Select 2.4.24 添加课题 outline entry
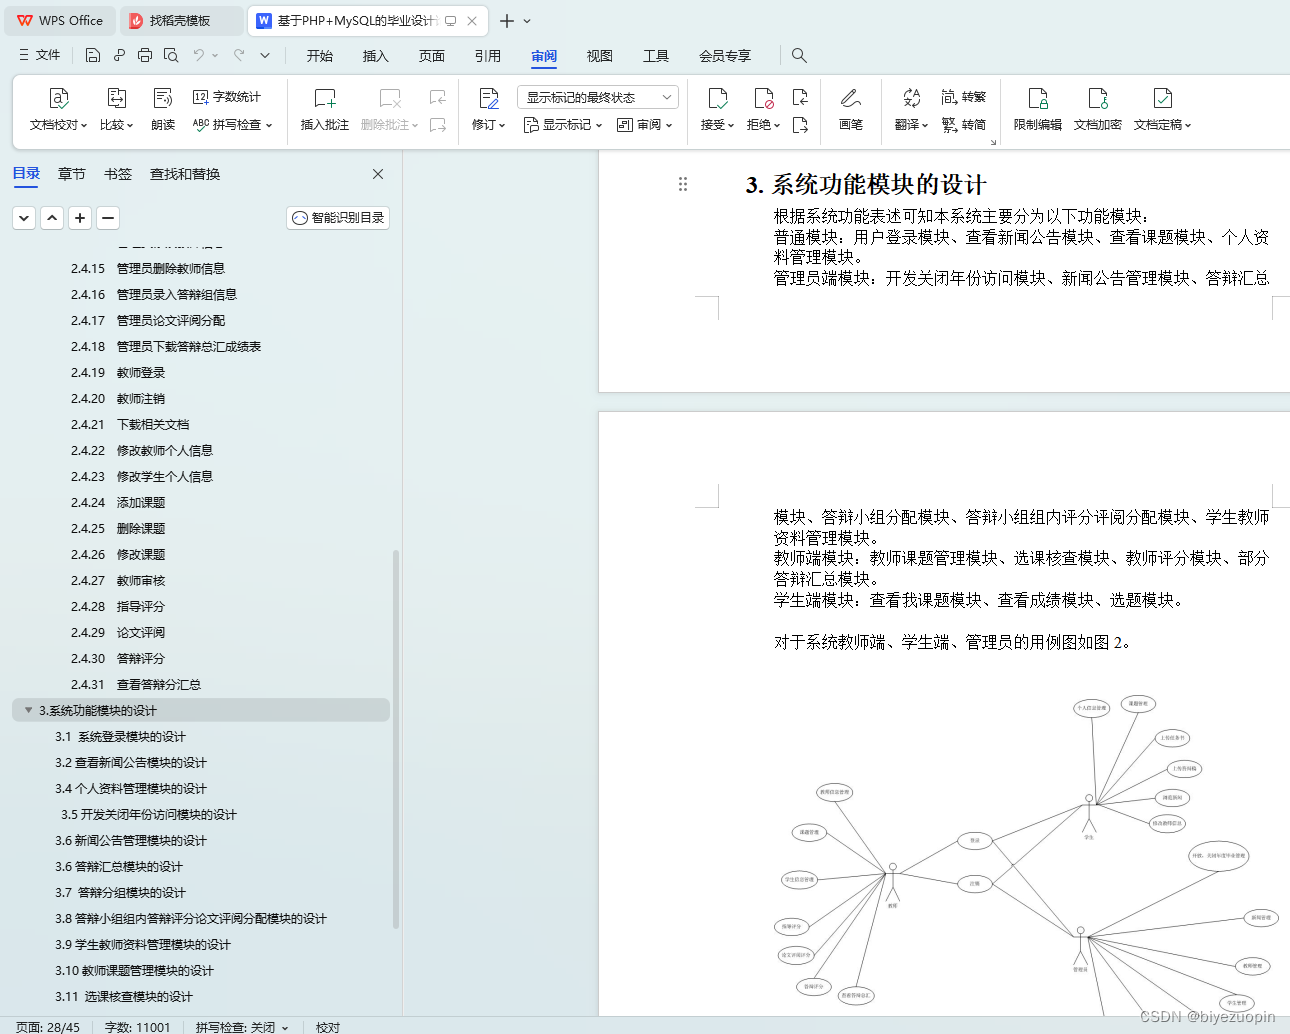The height and width of the screenshot is (1034, 1290). click(x=118, y=502)
